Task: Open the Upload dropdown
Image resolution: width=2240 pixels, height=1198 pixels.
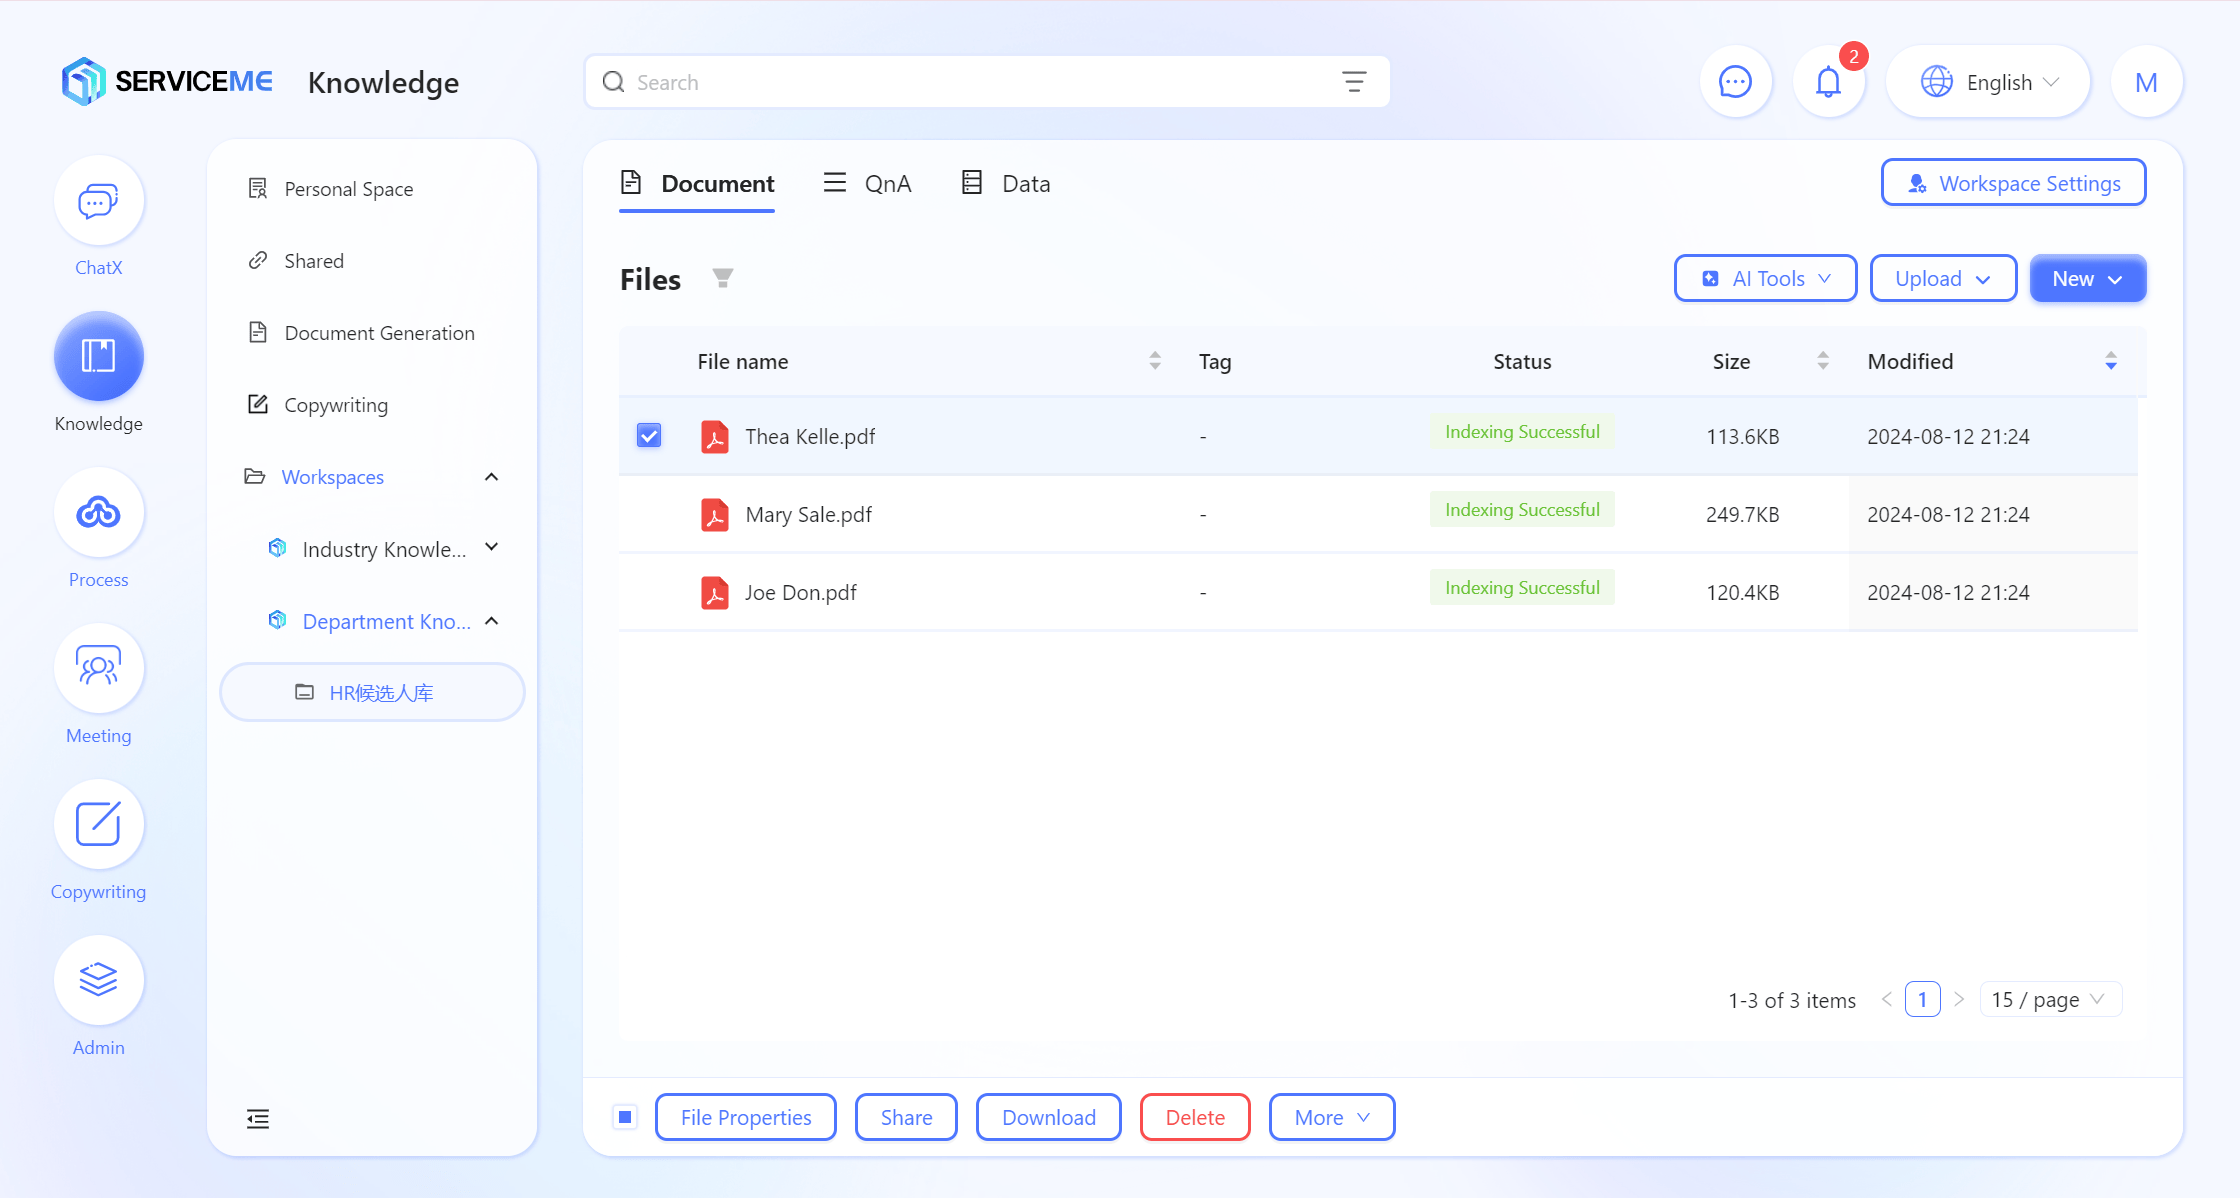Action: tap(1943, 278)
